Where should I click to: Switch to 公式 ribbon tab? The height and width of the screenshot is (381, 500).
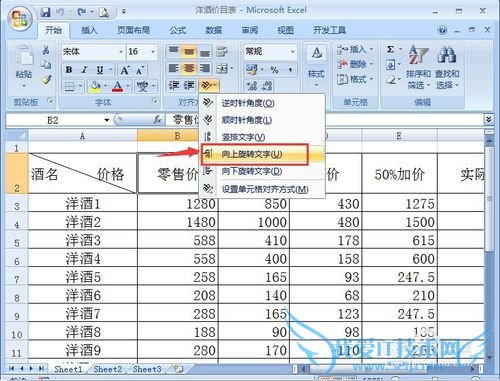click(x=177, y=30)
